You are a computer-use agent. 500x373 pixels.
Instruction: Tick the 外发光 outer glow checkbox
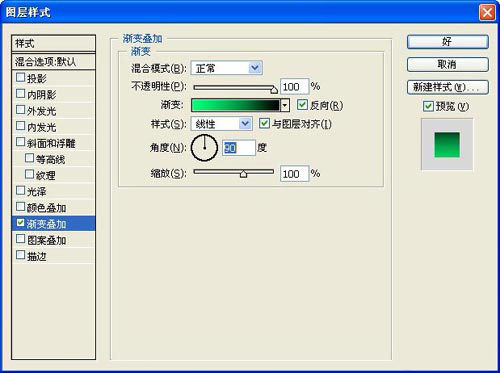tap(20, 110)
